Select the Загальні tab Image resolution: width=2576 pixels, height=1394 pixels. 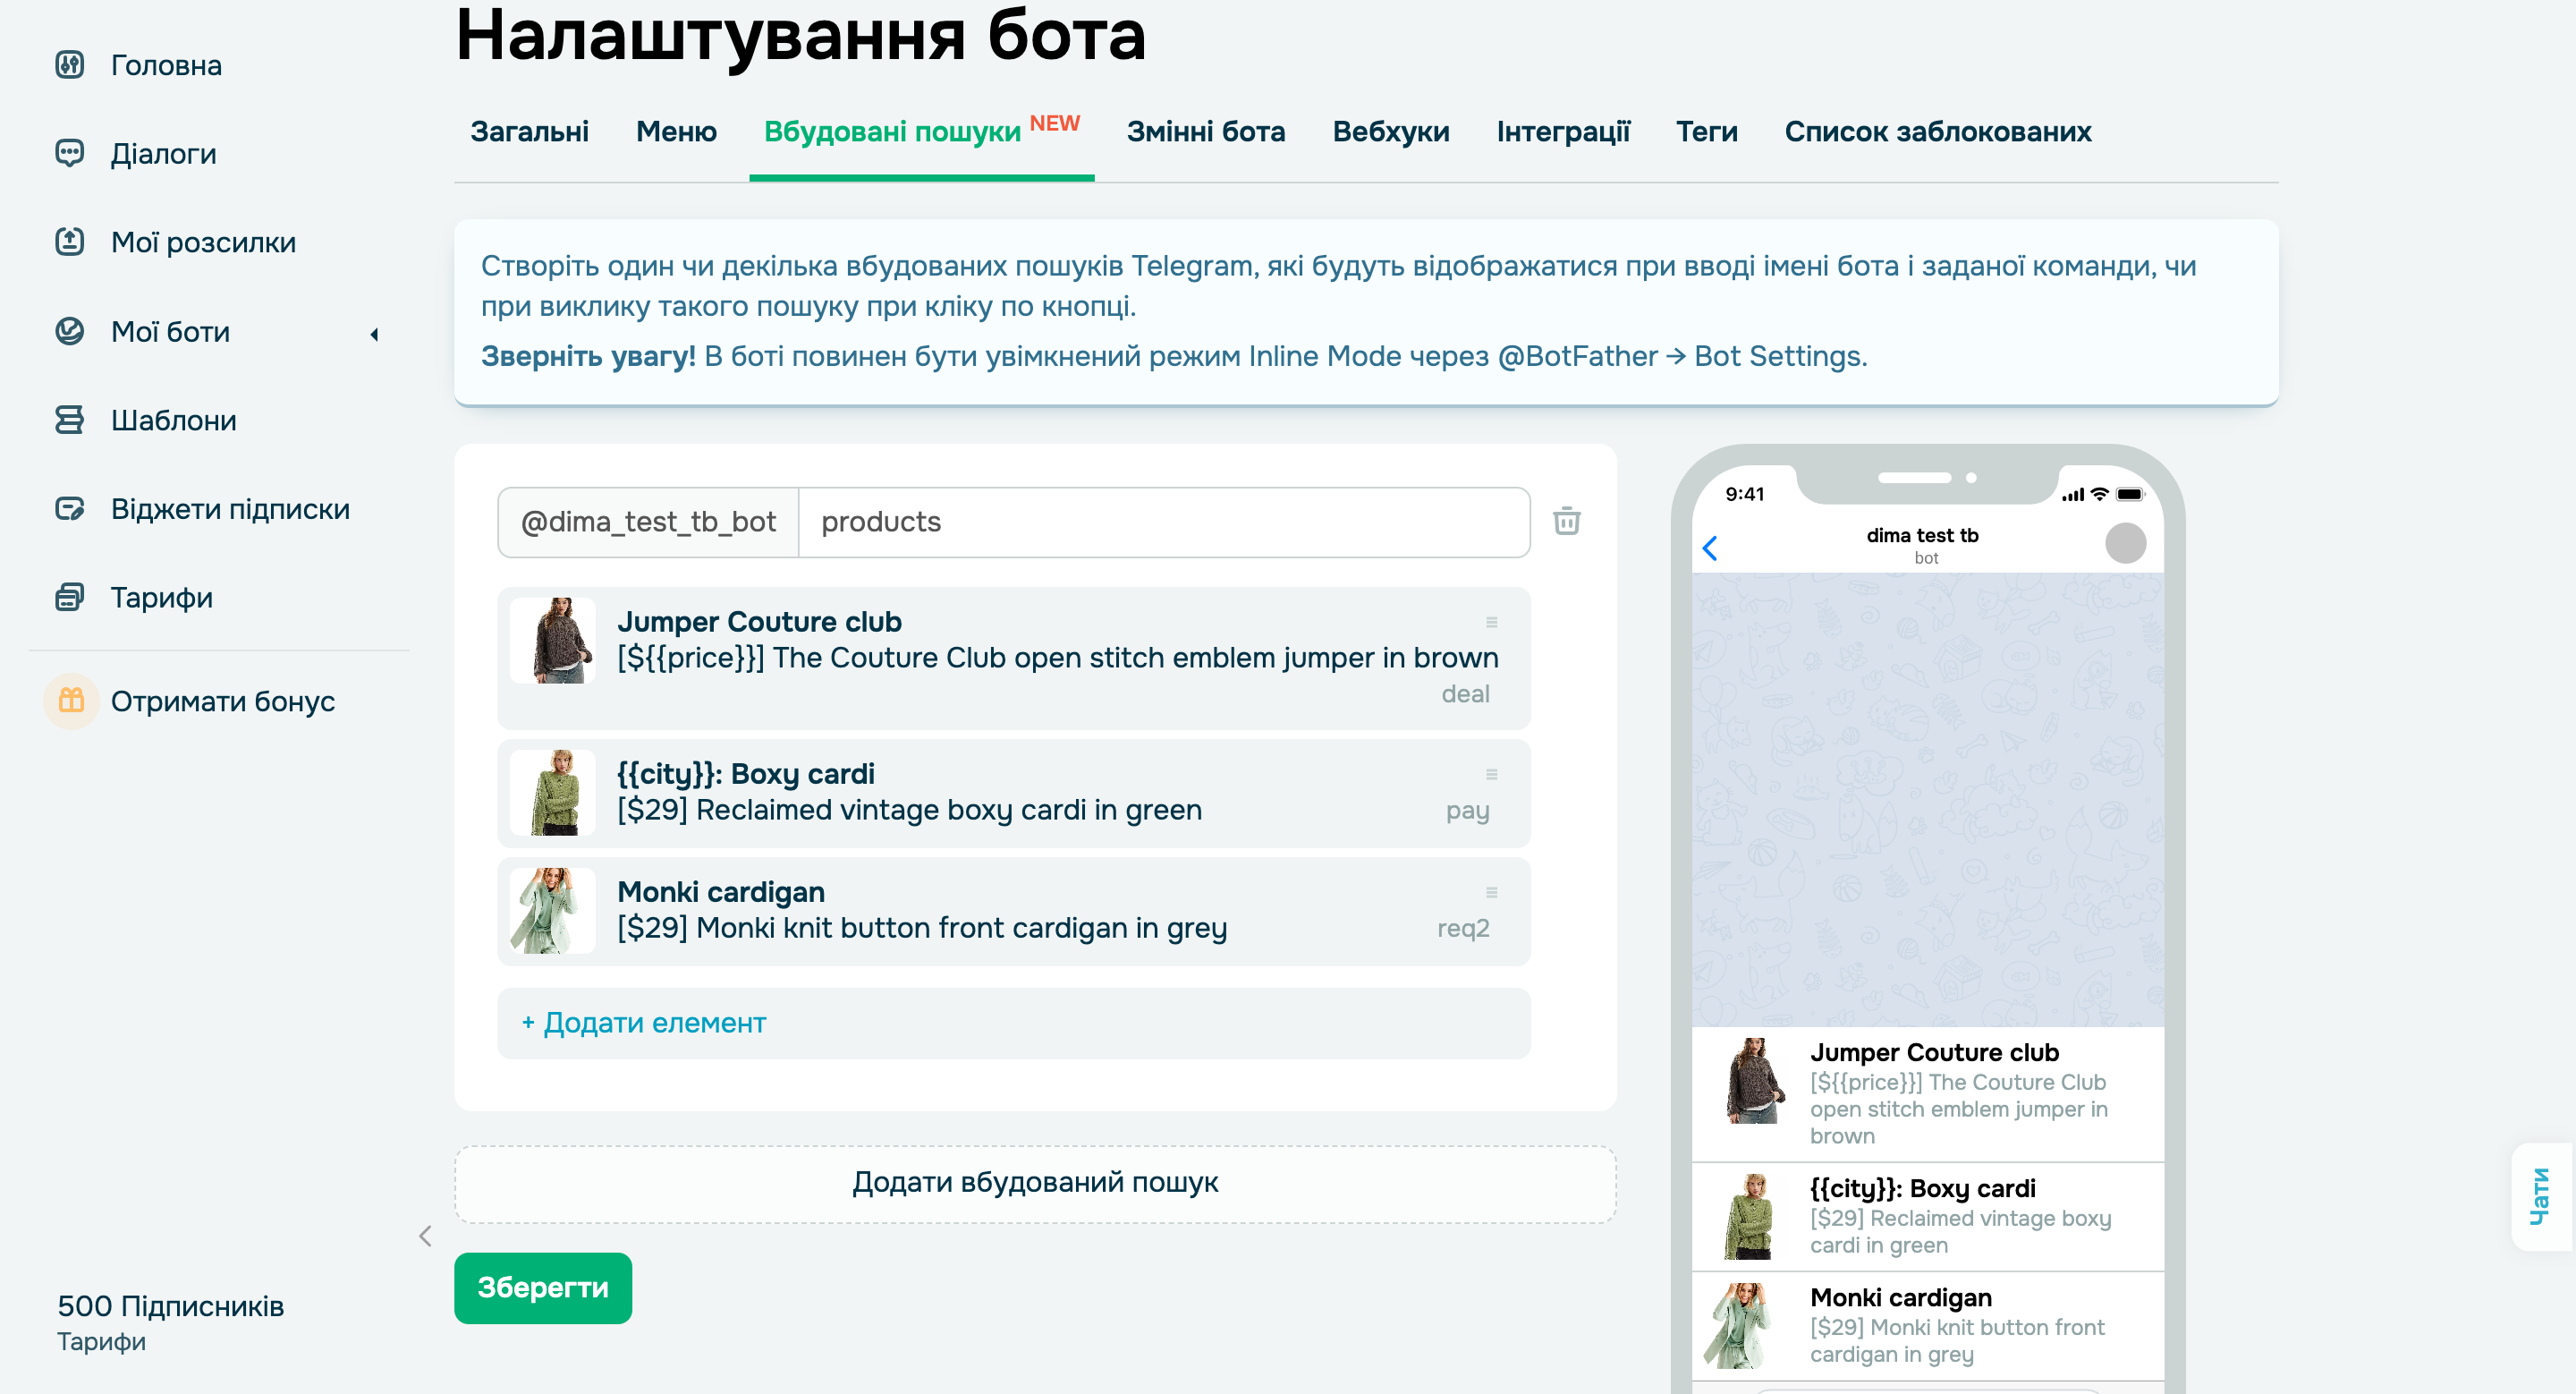point(530,131)
